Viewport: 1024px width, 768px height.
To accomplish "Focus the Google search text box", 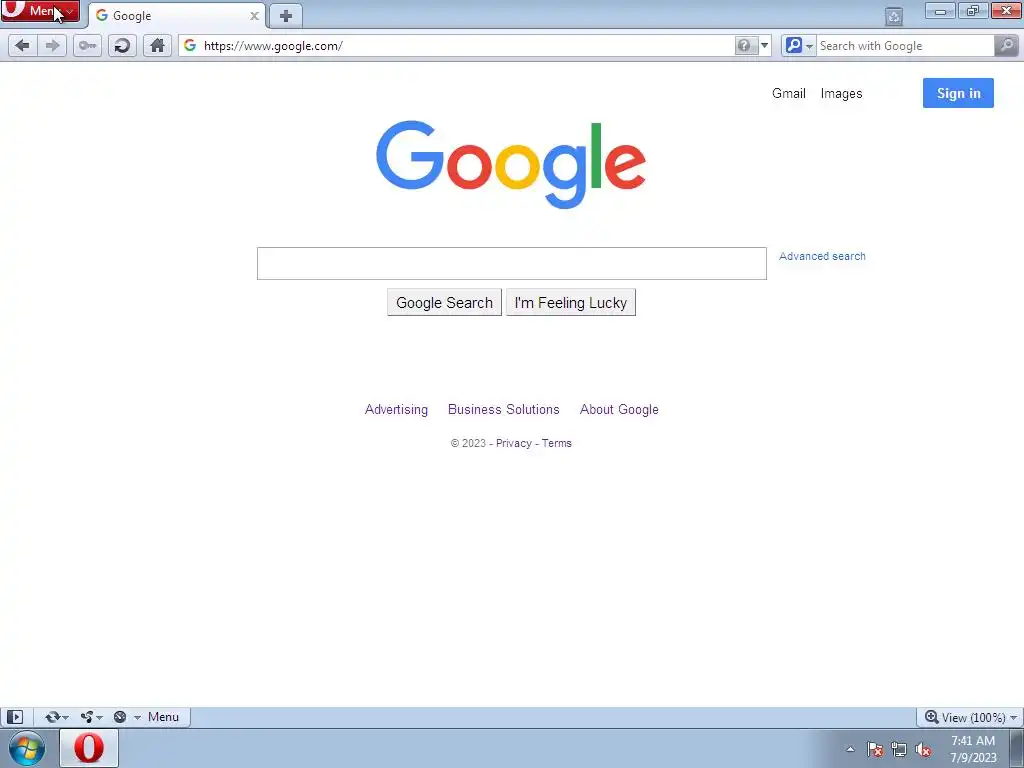I will pos(511,263).
